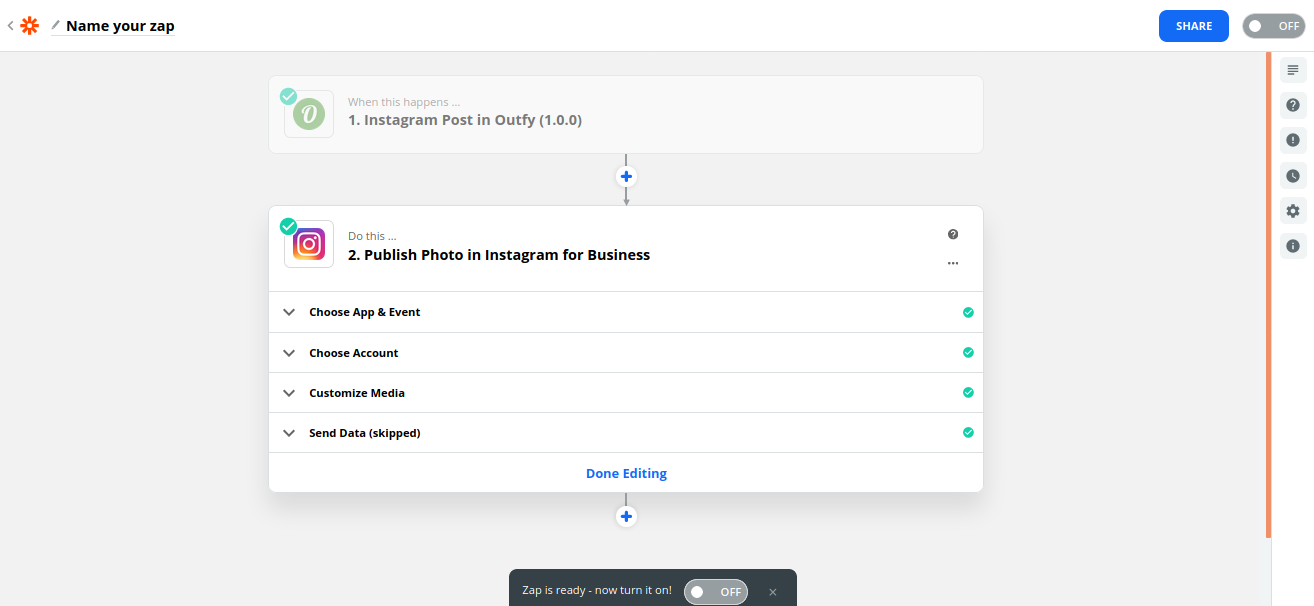Turn on the zap with header toggle
Screen dimensions: 1314x606
[x=1273, y=26]
